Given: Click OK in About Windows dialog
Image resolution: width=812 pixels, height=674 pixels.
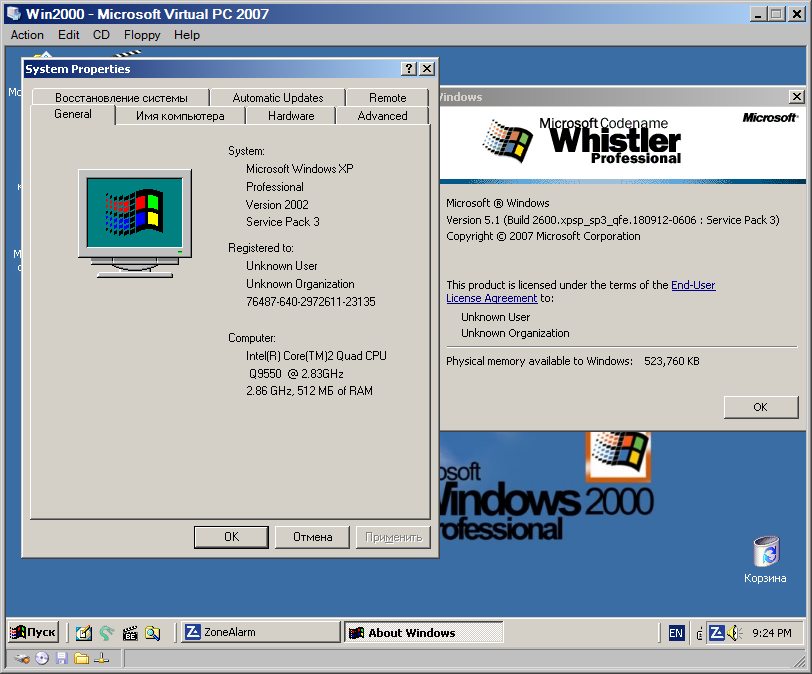Looking at the screenshot, I should [x=761, y=407].
